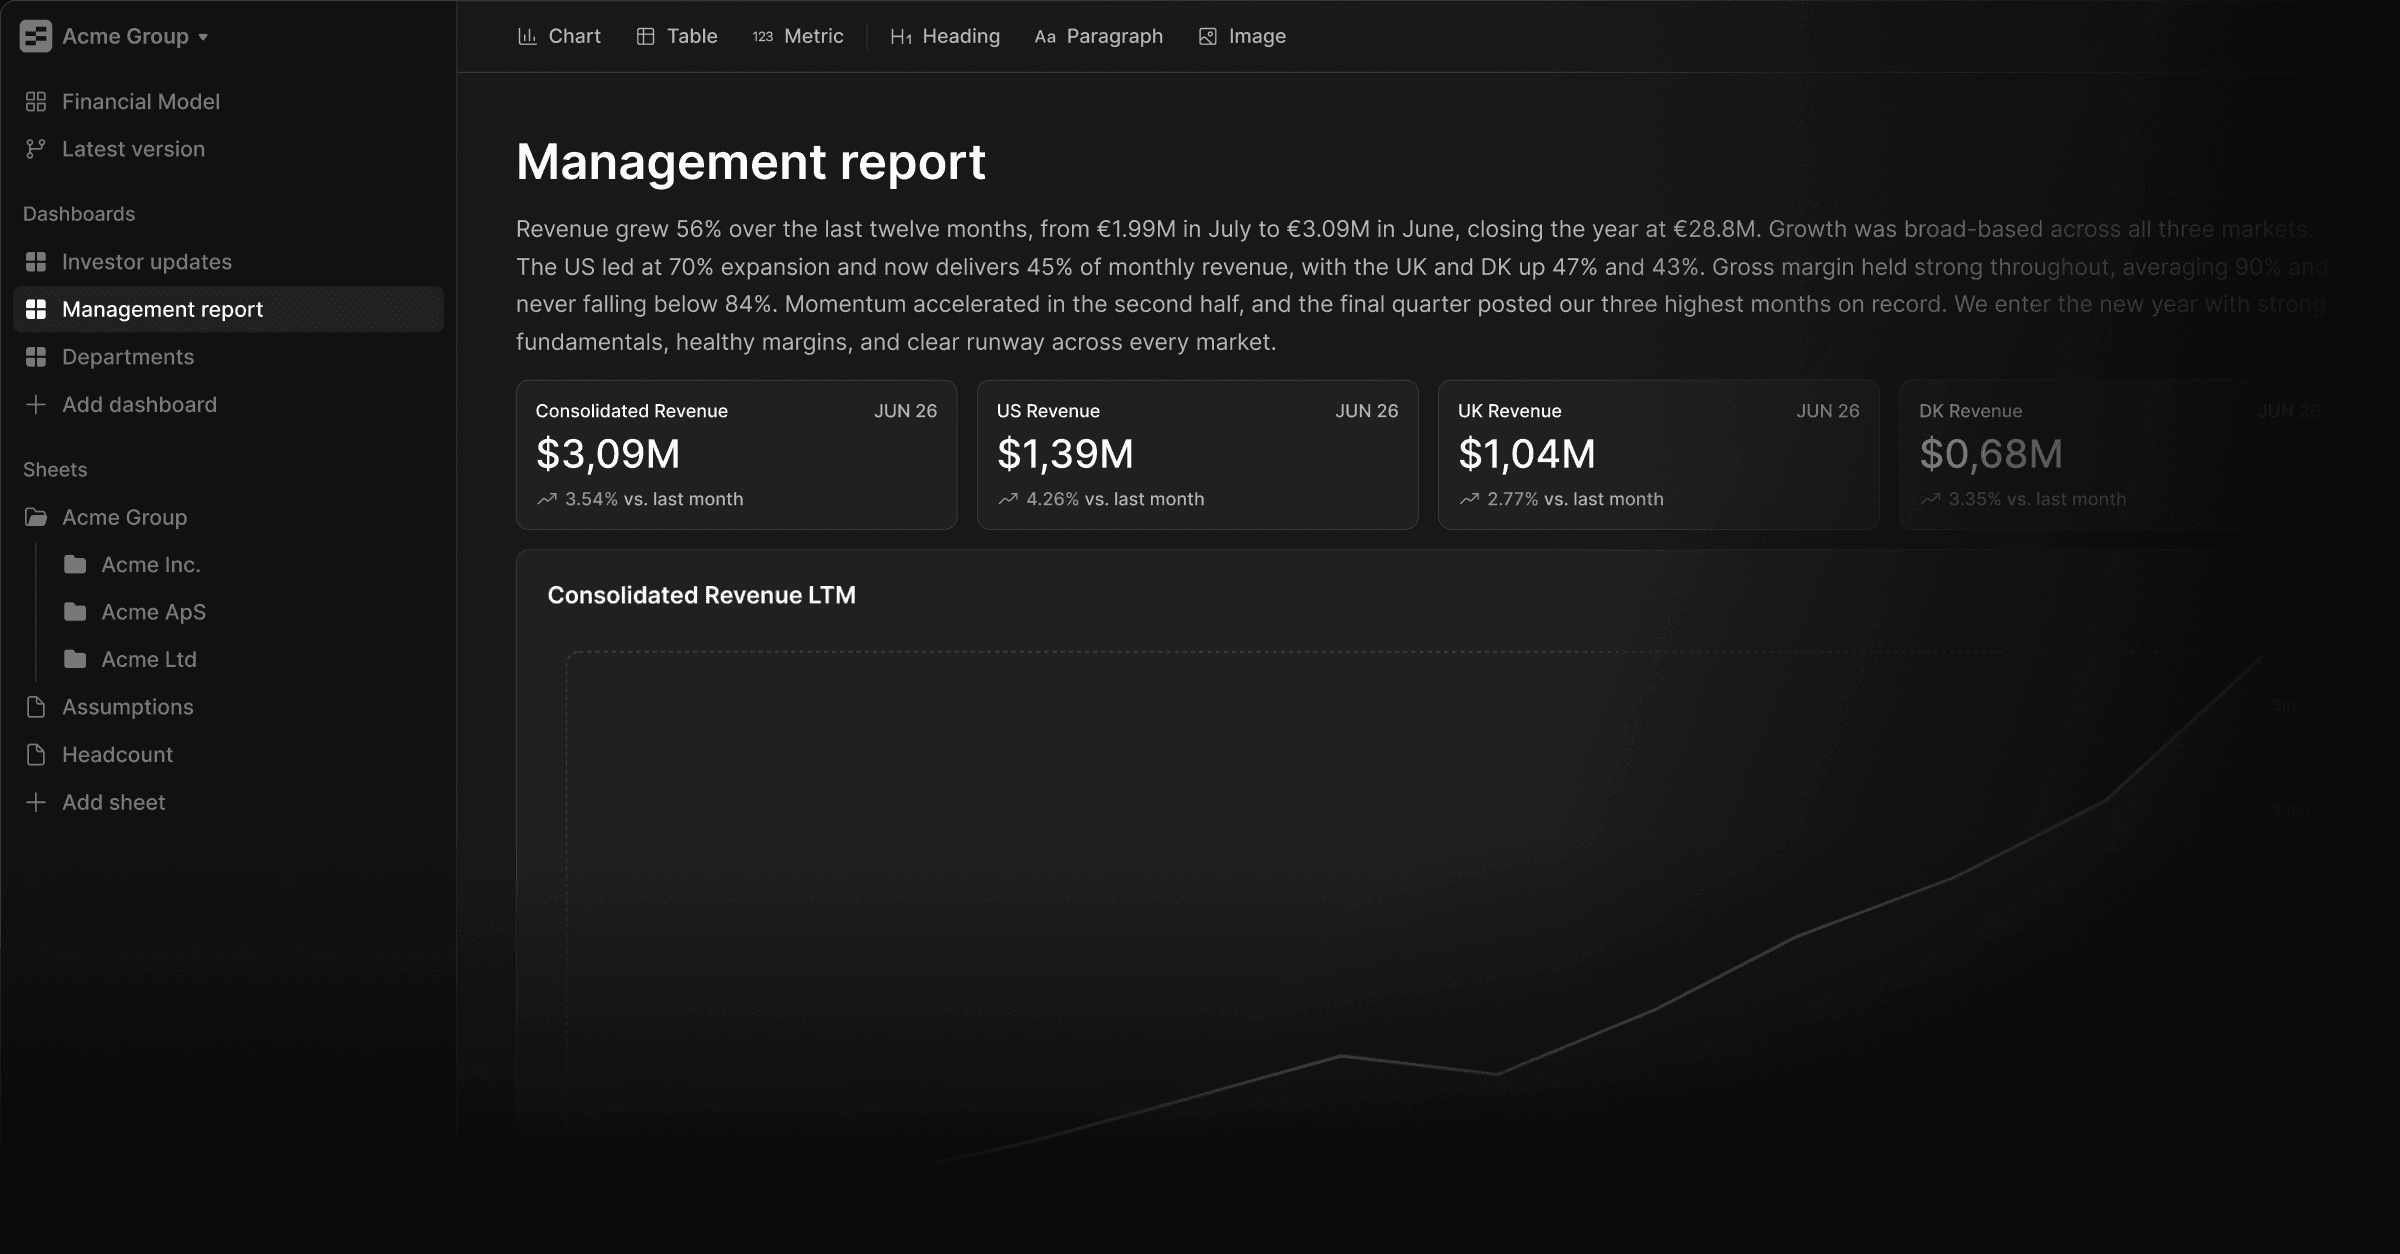Open the Acme Group workspace dropdown arrow

coord(203,37)
